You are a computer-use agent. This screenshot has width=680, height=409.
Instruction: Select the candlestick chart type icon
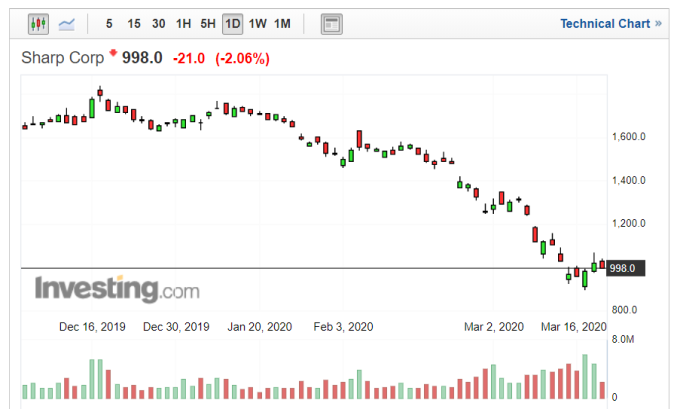(x=38, y=24)
